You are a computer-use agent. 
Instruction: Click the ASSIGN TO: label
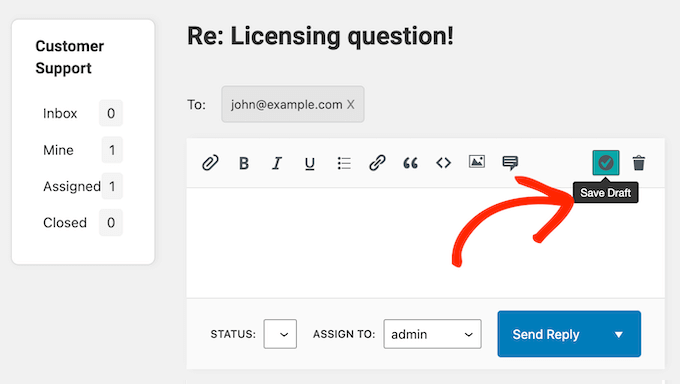point(344,334)
